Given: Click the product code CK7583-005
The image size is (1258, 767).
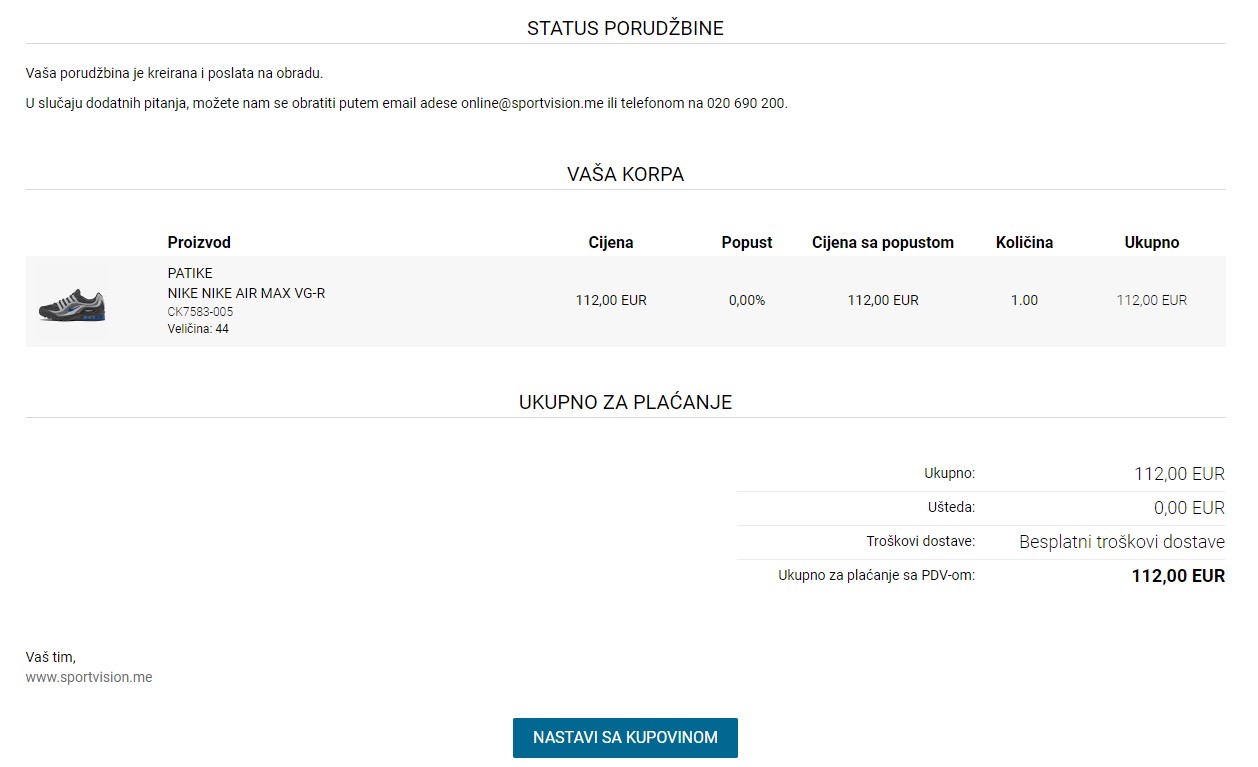Looking at the screenshot, I should (x=200, y=312).
